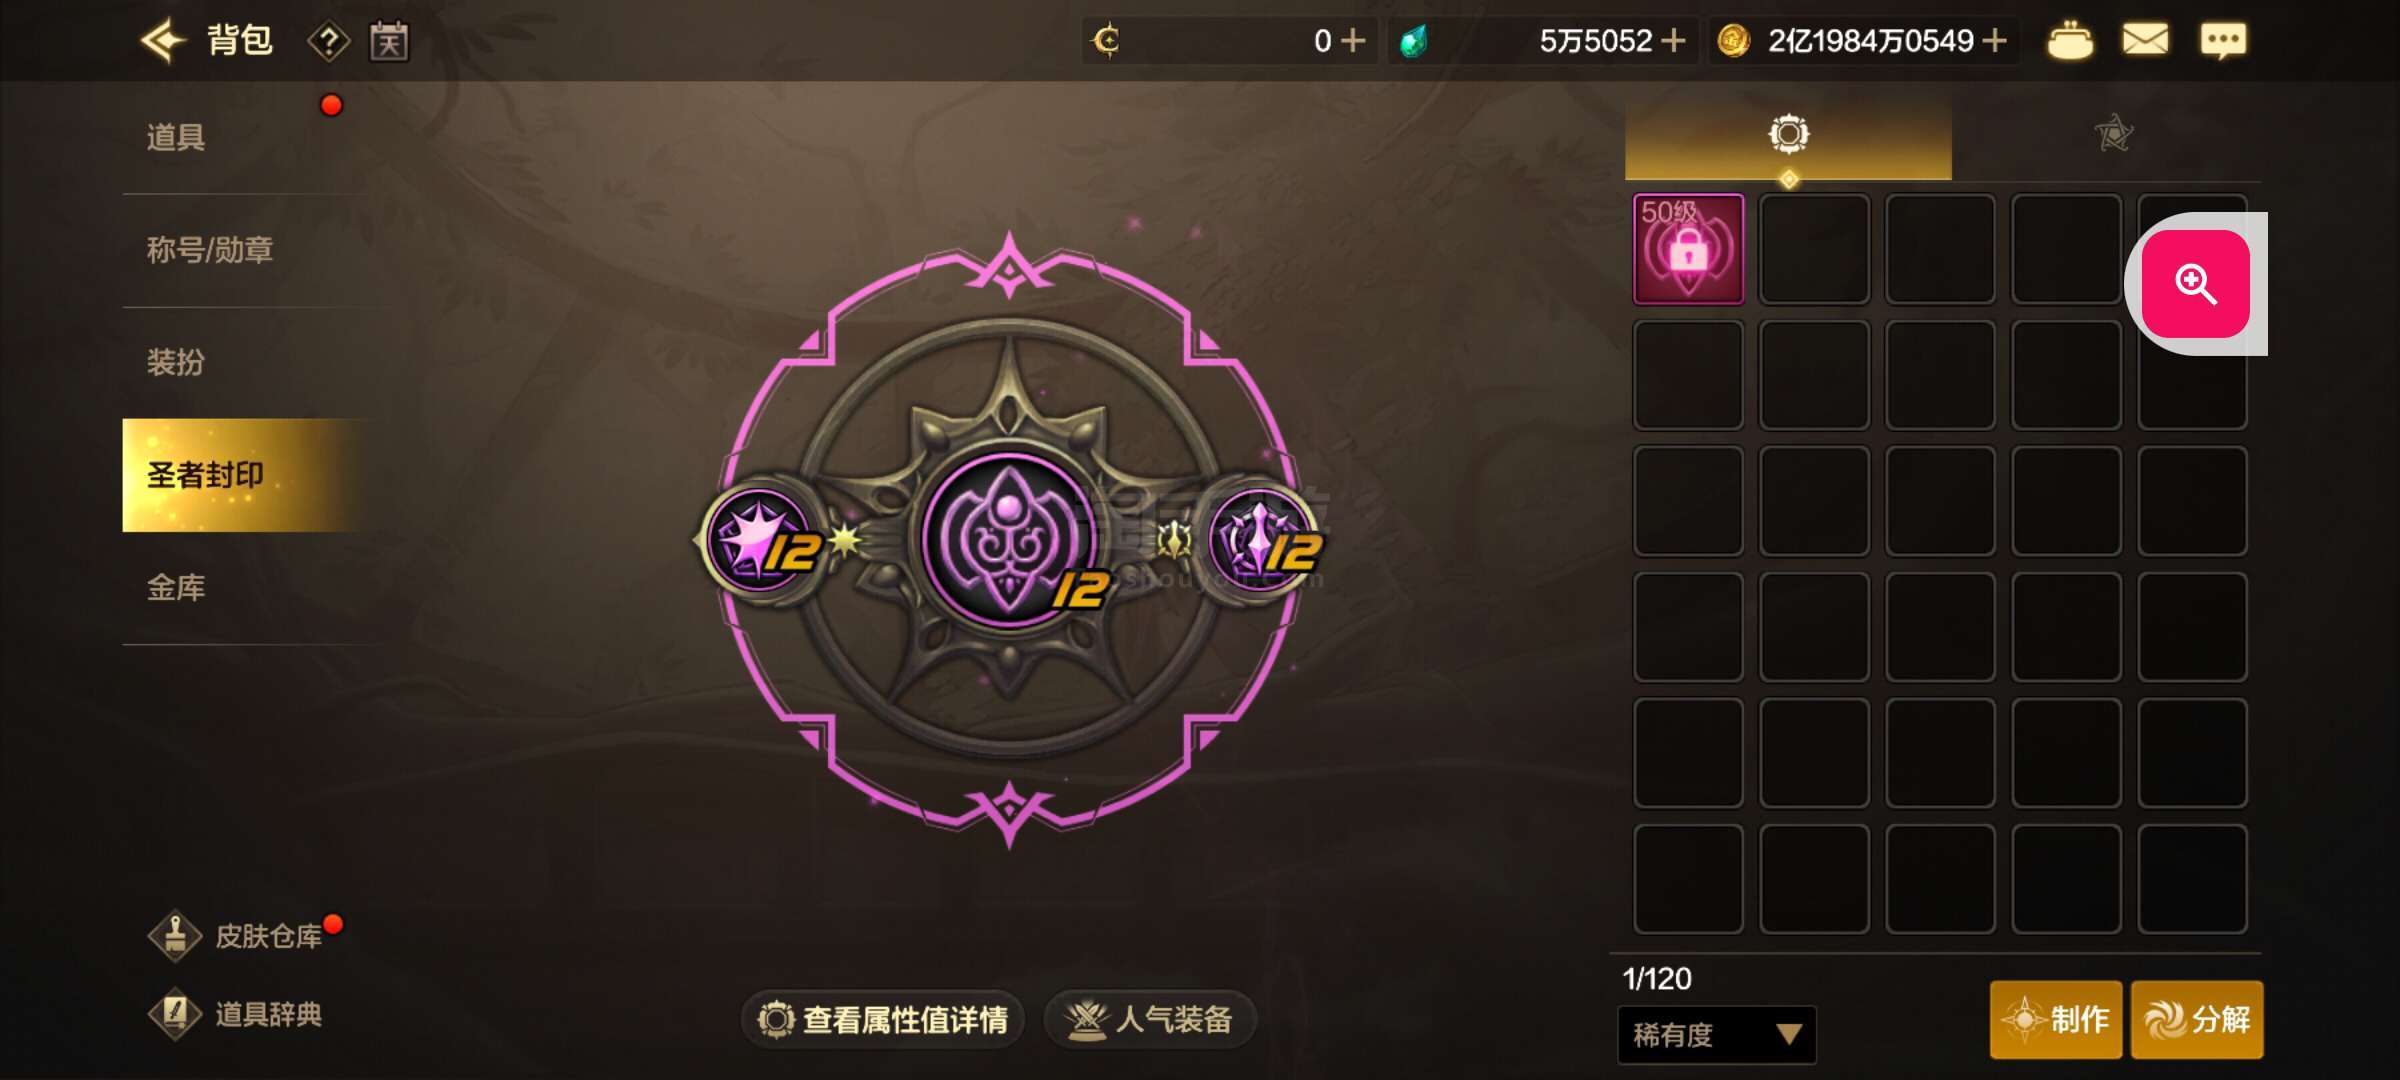Viewport: 2400px width, 1080px height.
Task: Select the locked 50级 seal item
Action: pyautogui.click(x=1688, y=249)
